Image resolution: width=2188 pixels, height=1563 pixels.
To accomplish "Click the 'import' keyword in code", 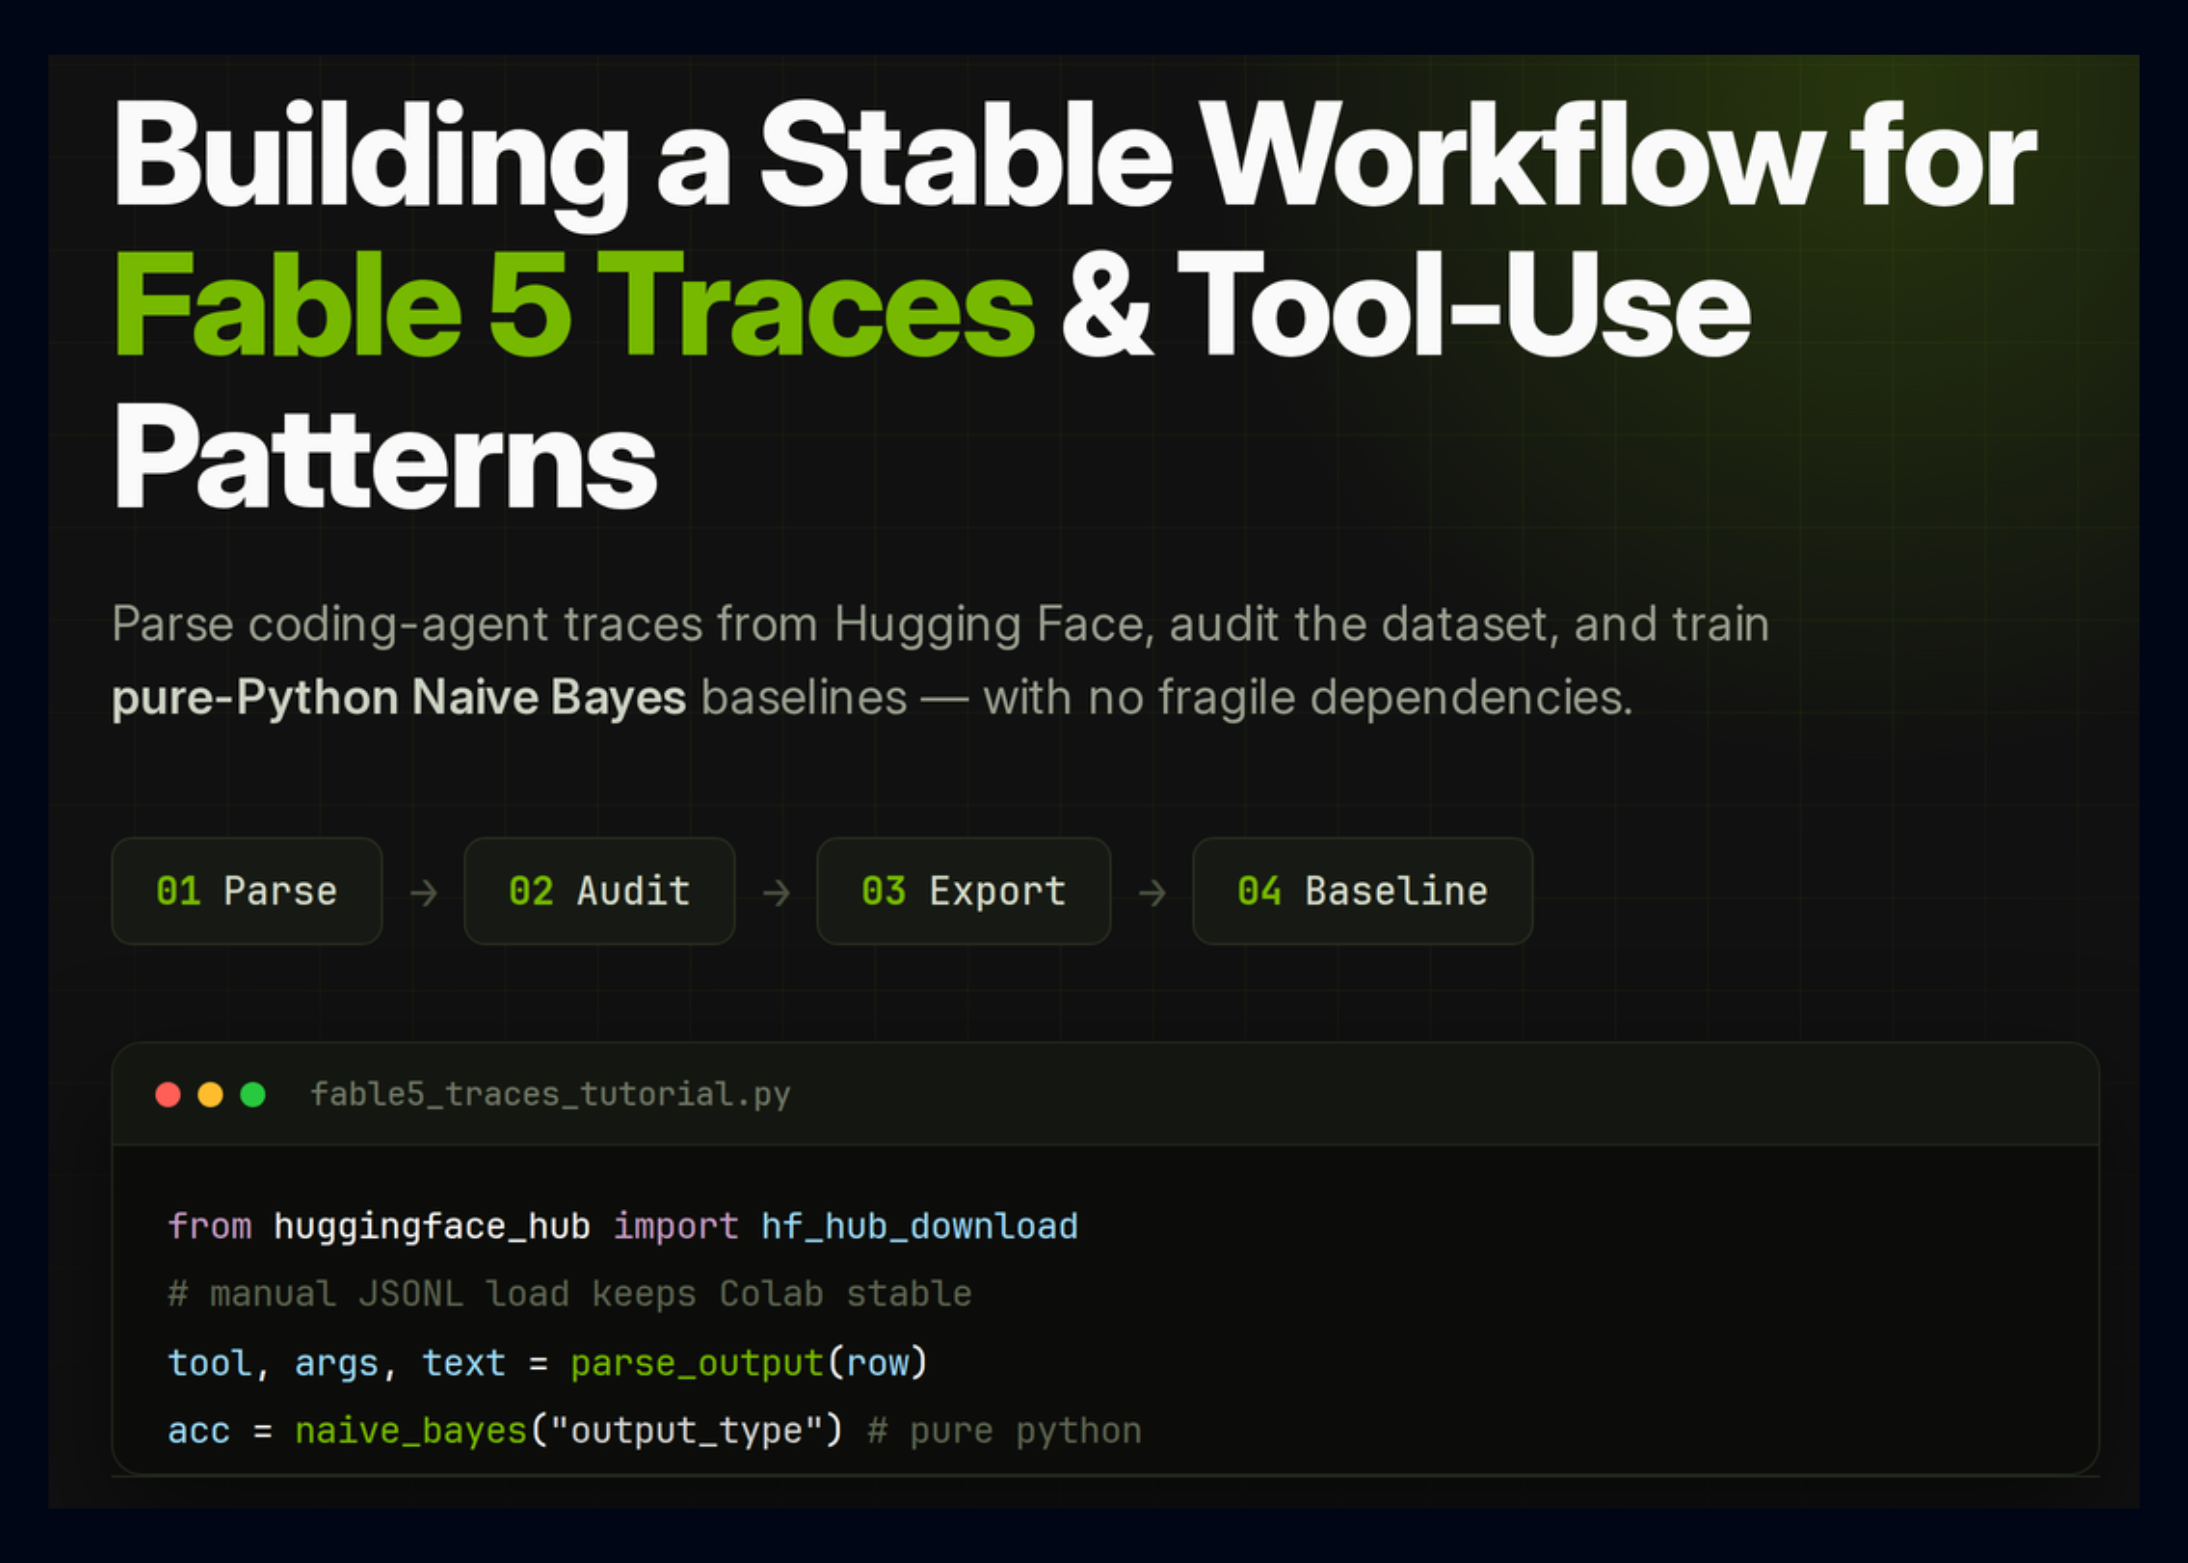I will click(675, 1227).
